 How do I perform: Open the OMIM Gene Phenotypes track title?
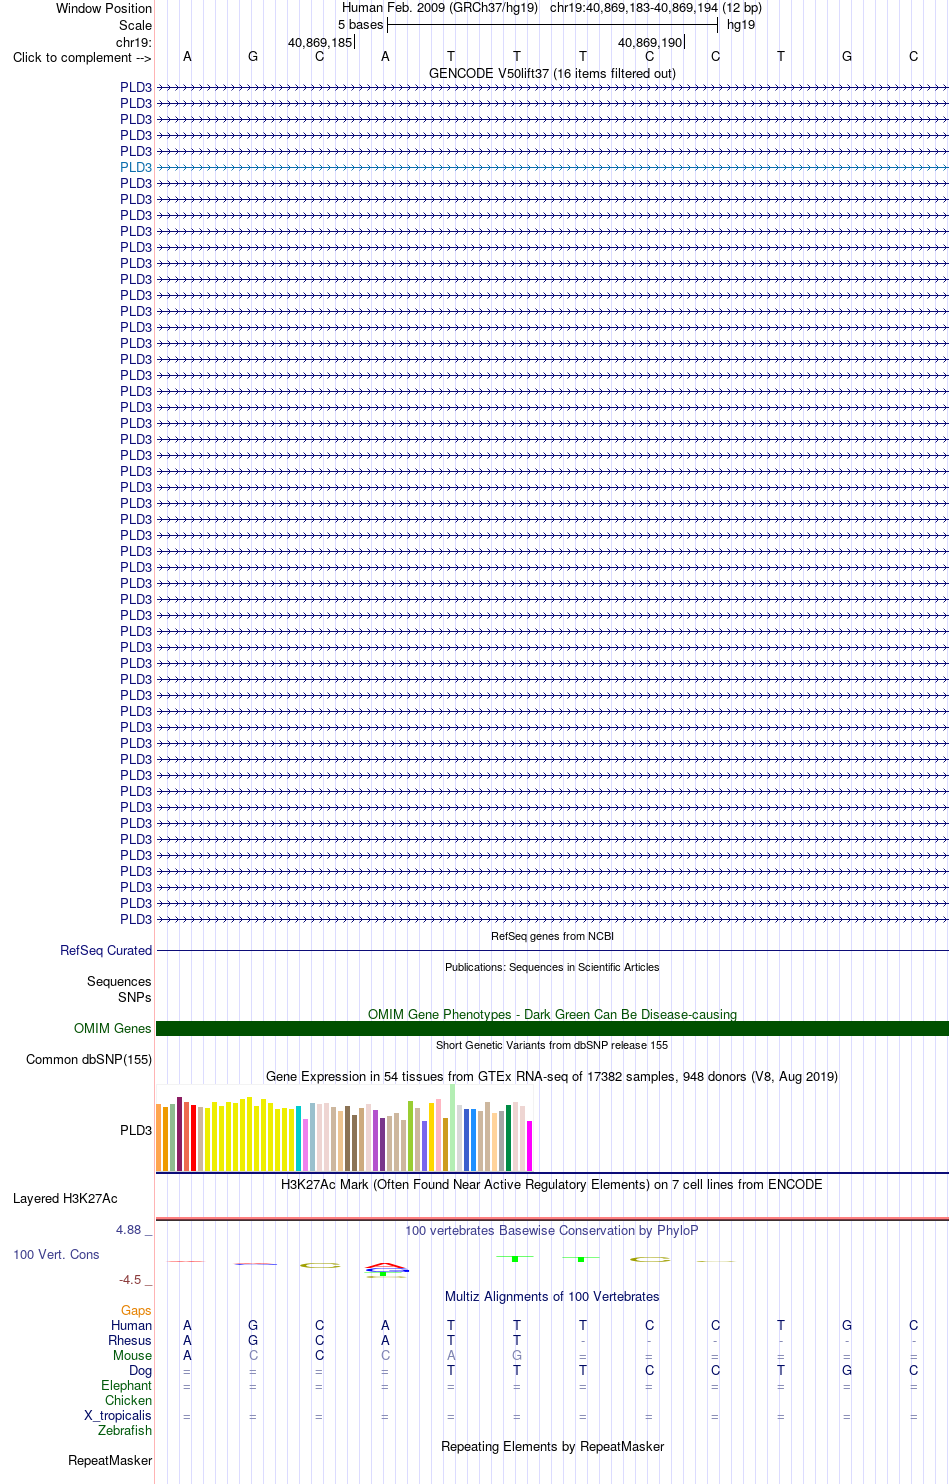point(552,1014)
